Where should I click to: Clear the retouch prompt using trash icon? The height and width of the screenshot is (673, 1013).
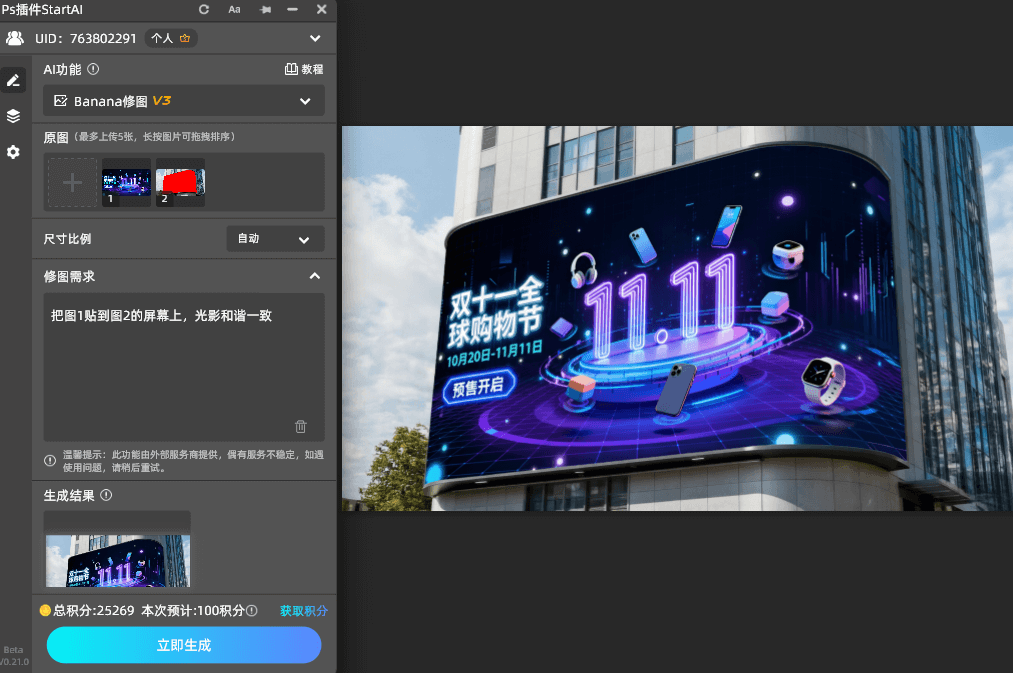point(300,426)
